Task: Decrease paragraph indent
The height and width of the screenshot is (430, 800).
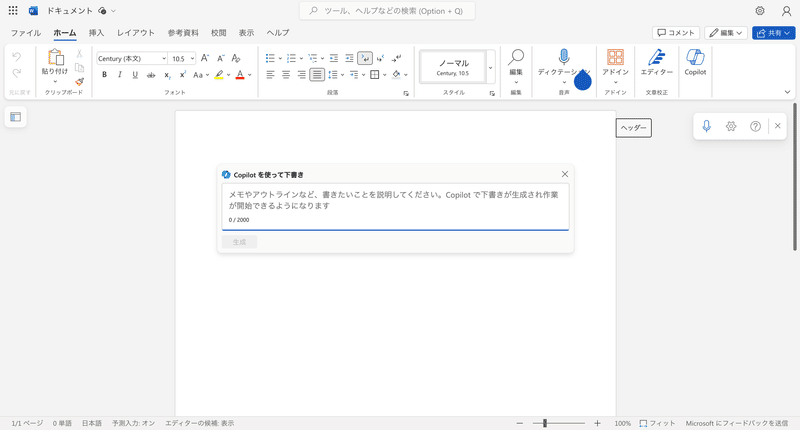Action: [334, 58]
